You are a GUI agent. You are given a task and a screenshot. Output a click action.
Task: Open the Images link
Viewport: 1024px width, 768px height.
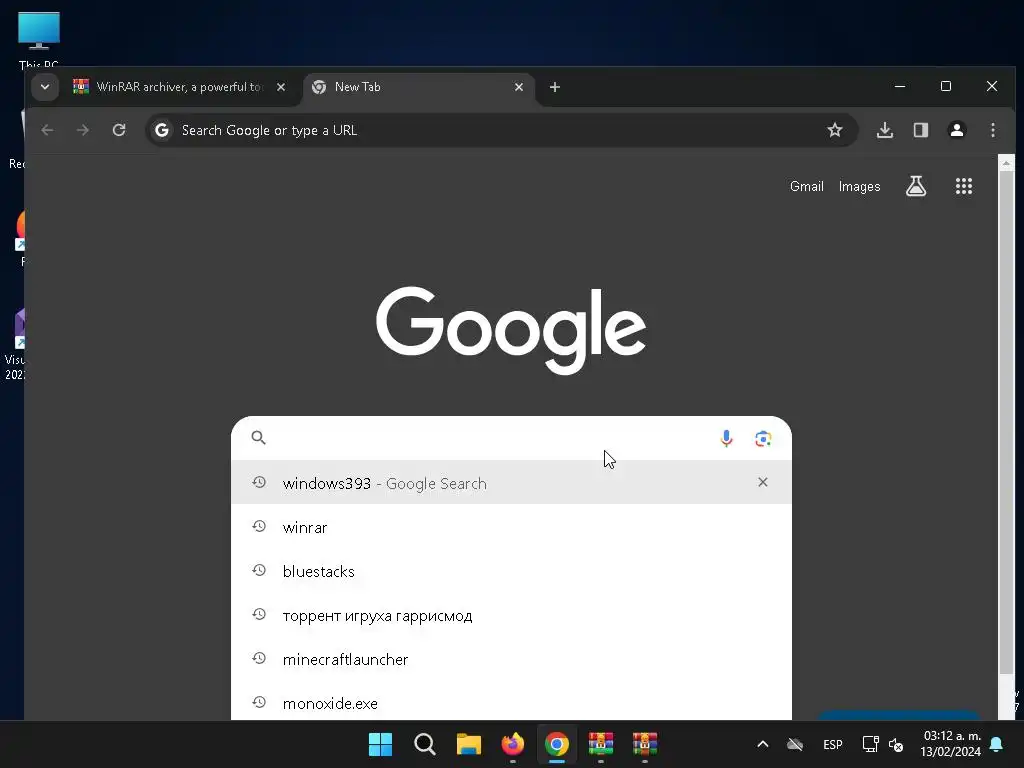tap(859, 187)
